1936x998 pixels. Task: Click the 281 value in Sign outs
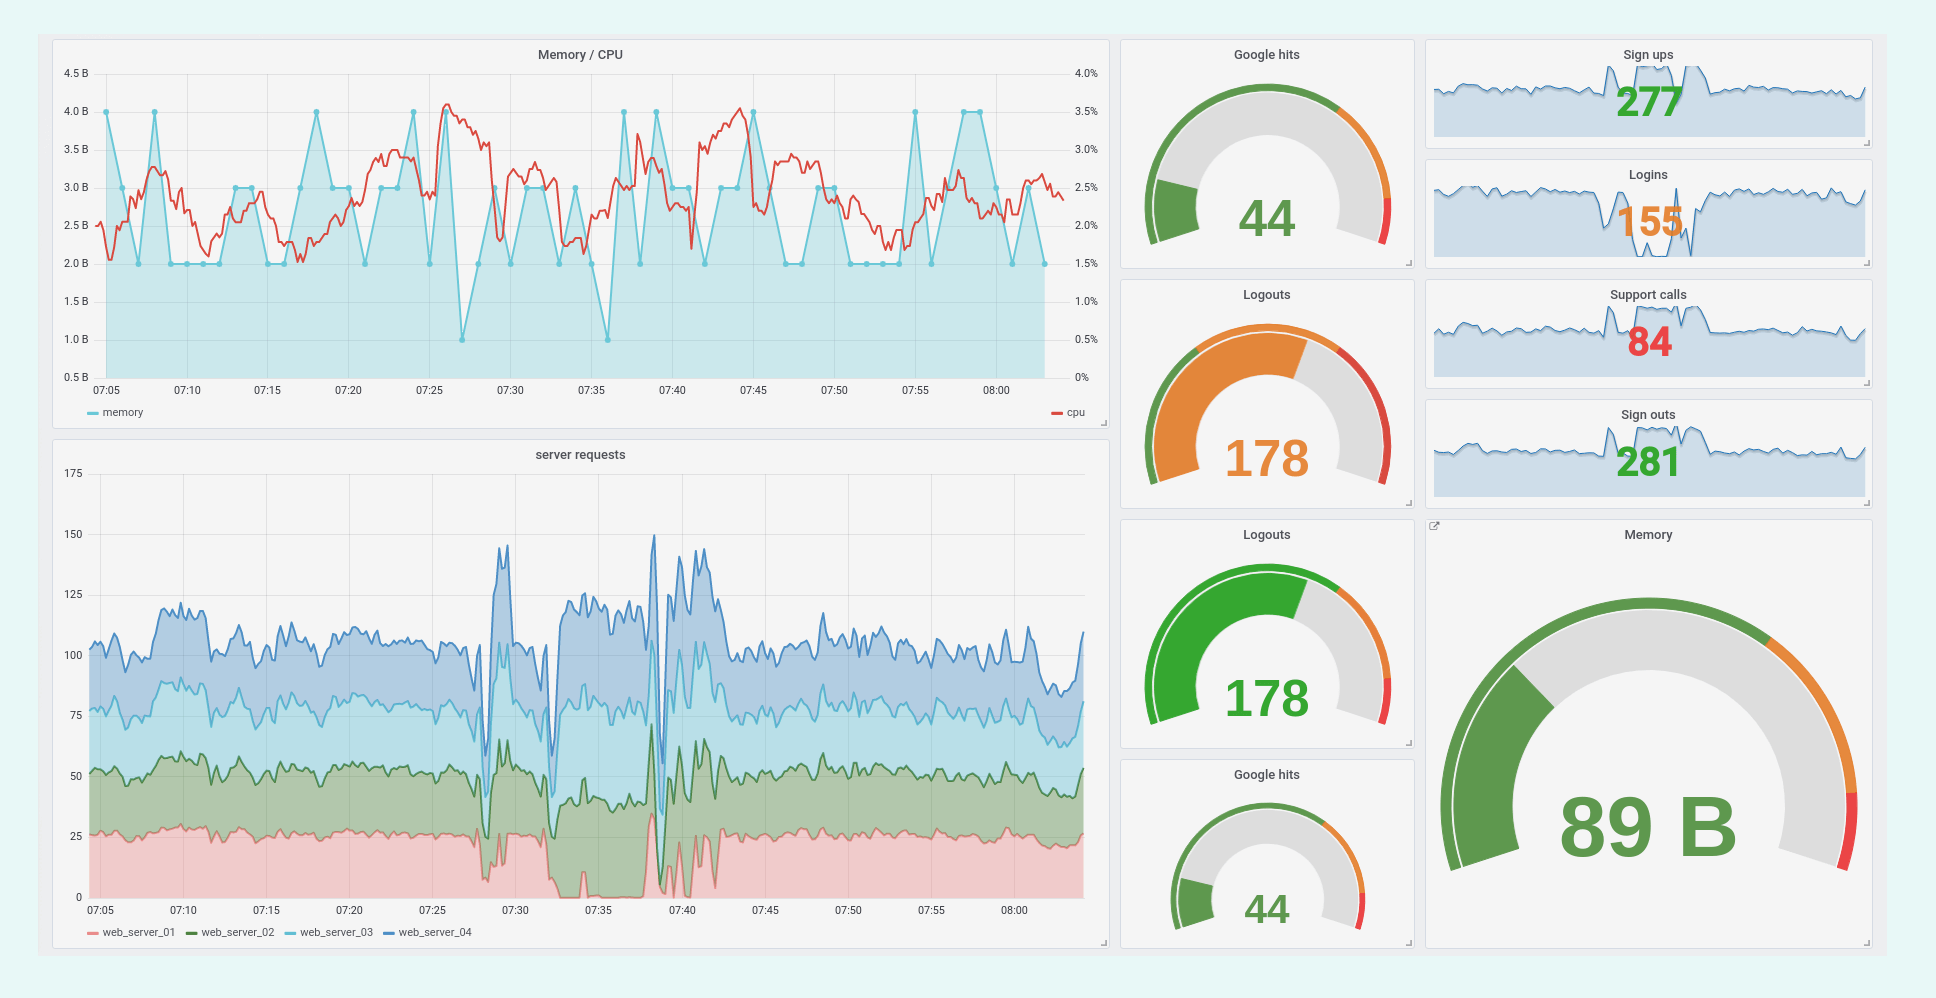[x=1649, y=462]
